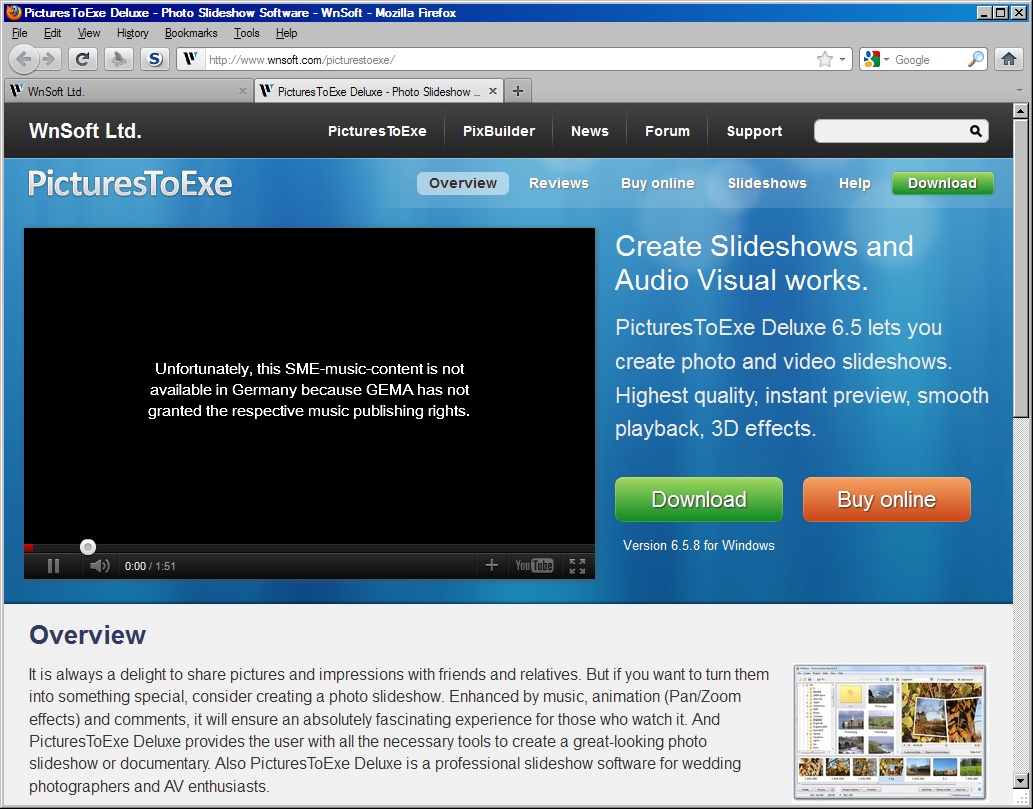Click the "Version 6.5.8 for Windows" text
Image resolution: width=1033 pixels, height=809 pixels.
pos(698,545)
